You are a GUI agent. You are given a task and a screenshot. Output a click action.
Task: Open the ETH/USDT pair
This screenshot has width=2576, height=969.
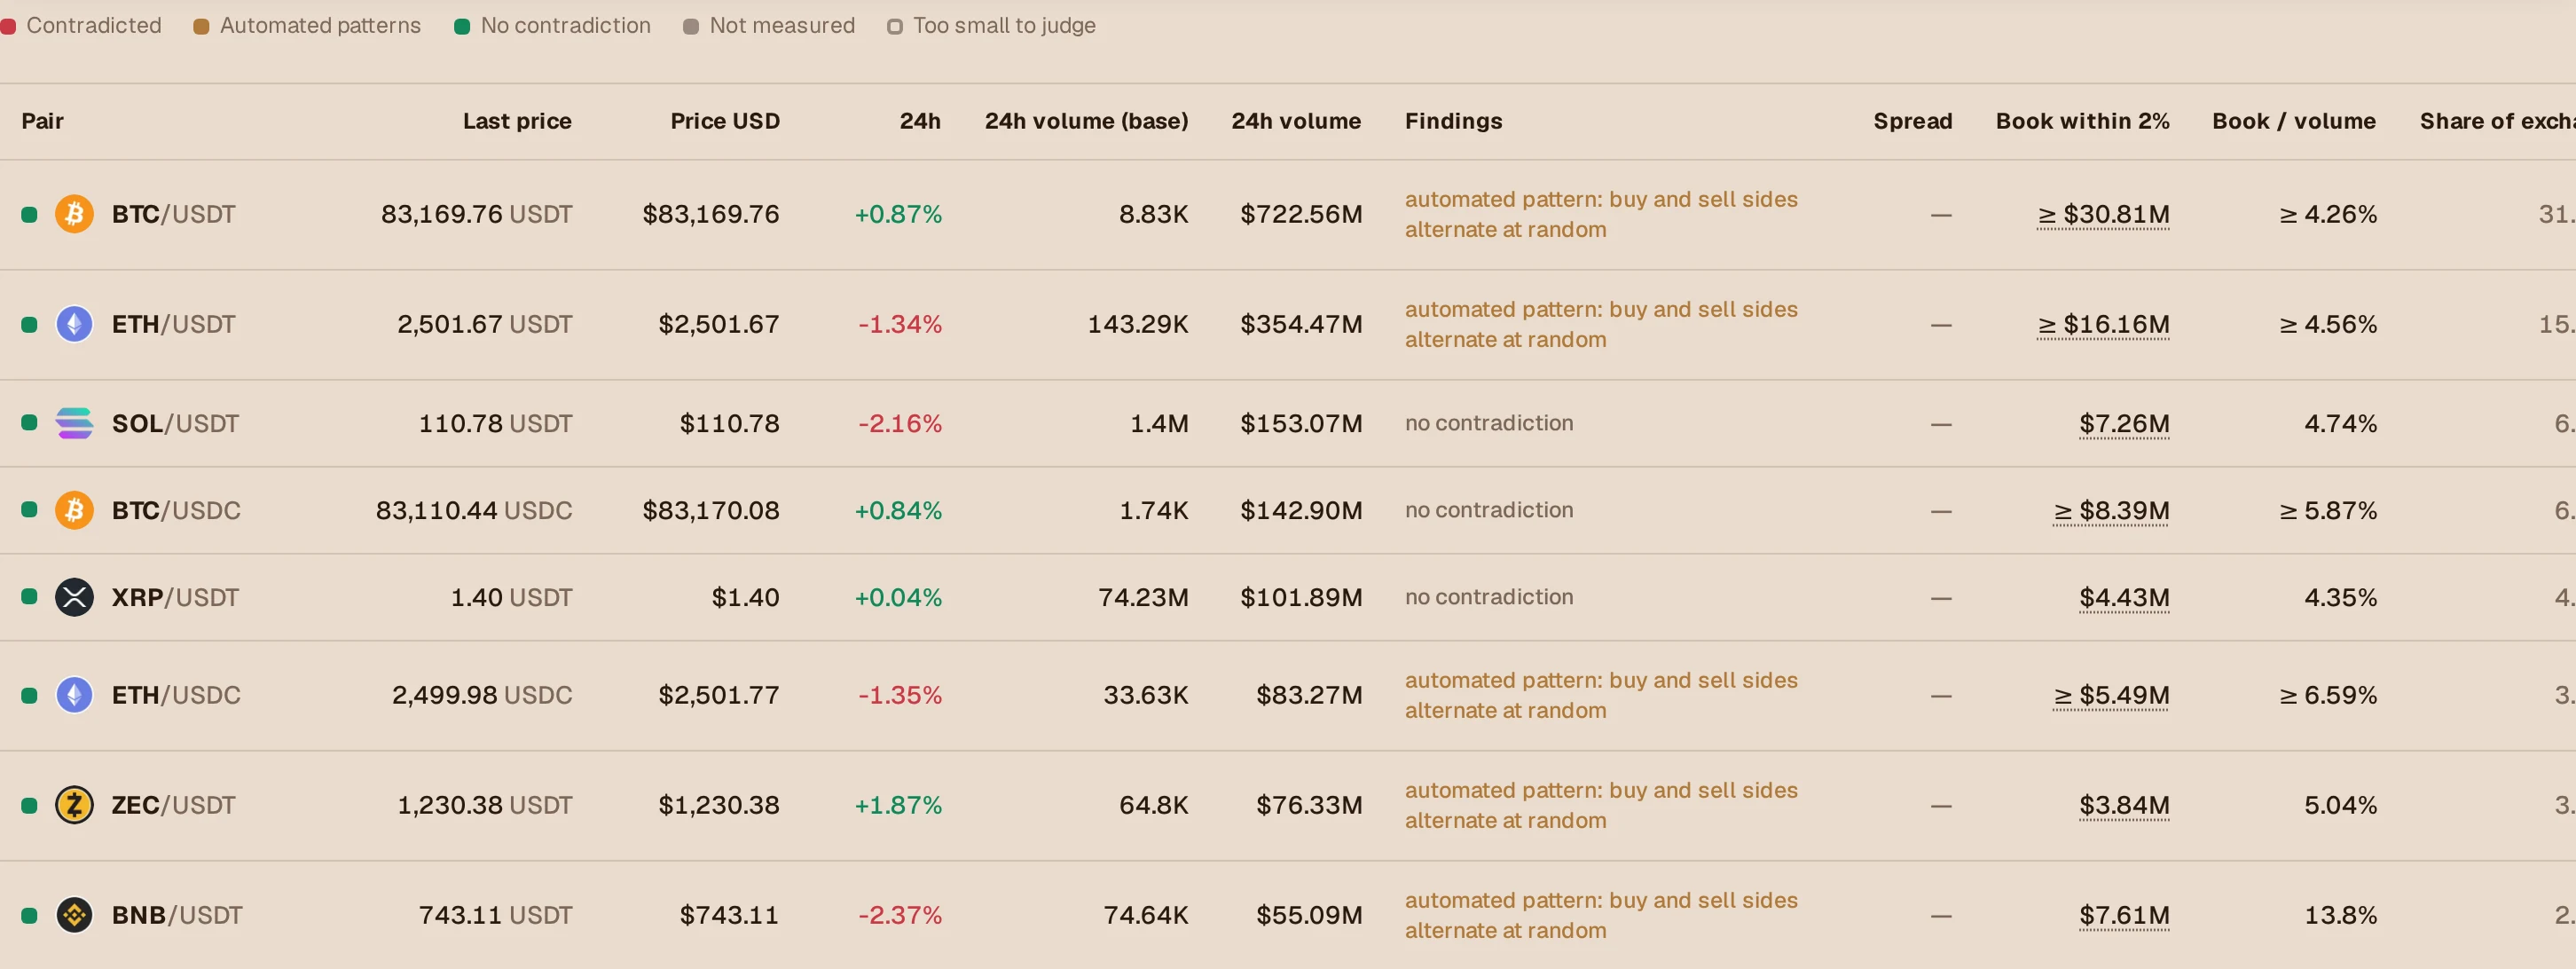click(x=174, y=324)
